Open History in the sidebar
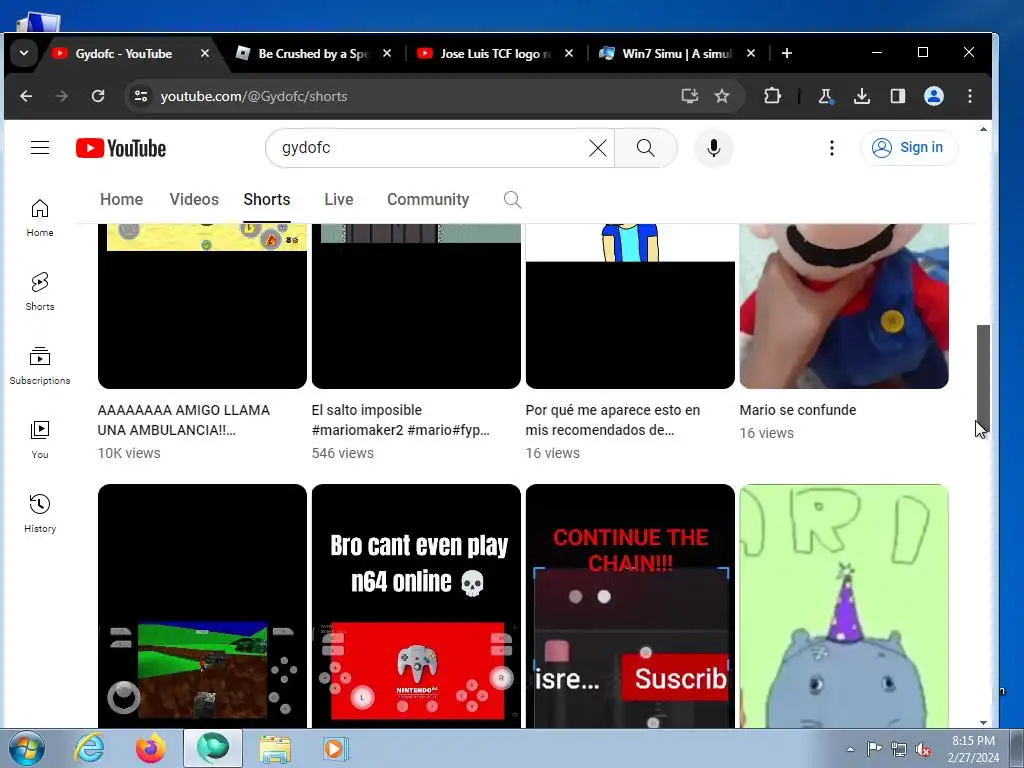 click(40, 513)
